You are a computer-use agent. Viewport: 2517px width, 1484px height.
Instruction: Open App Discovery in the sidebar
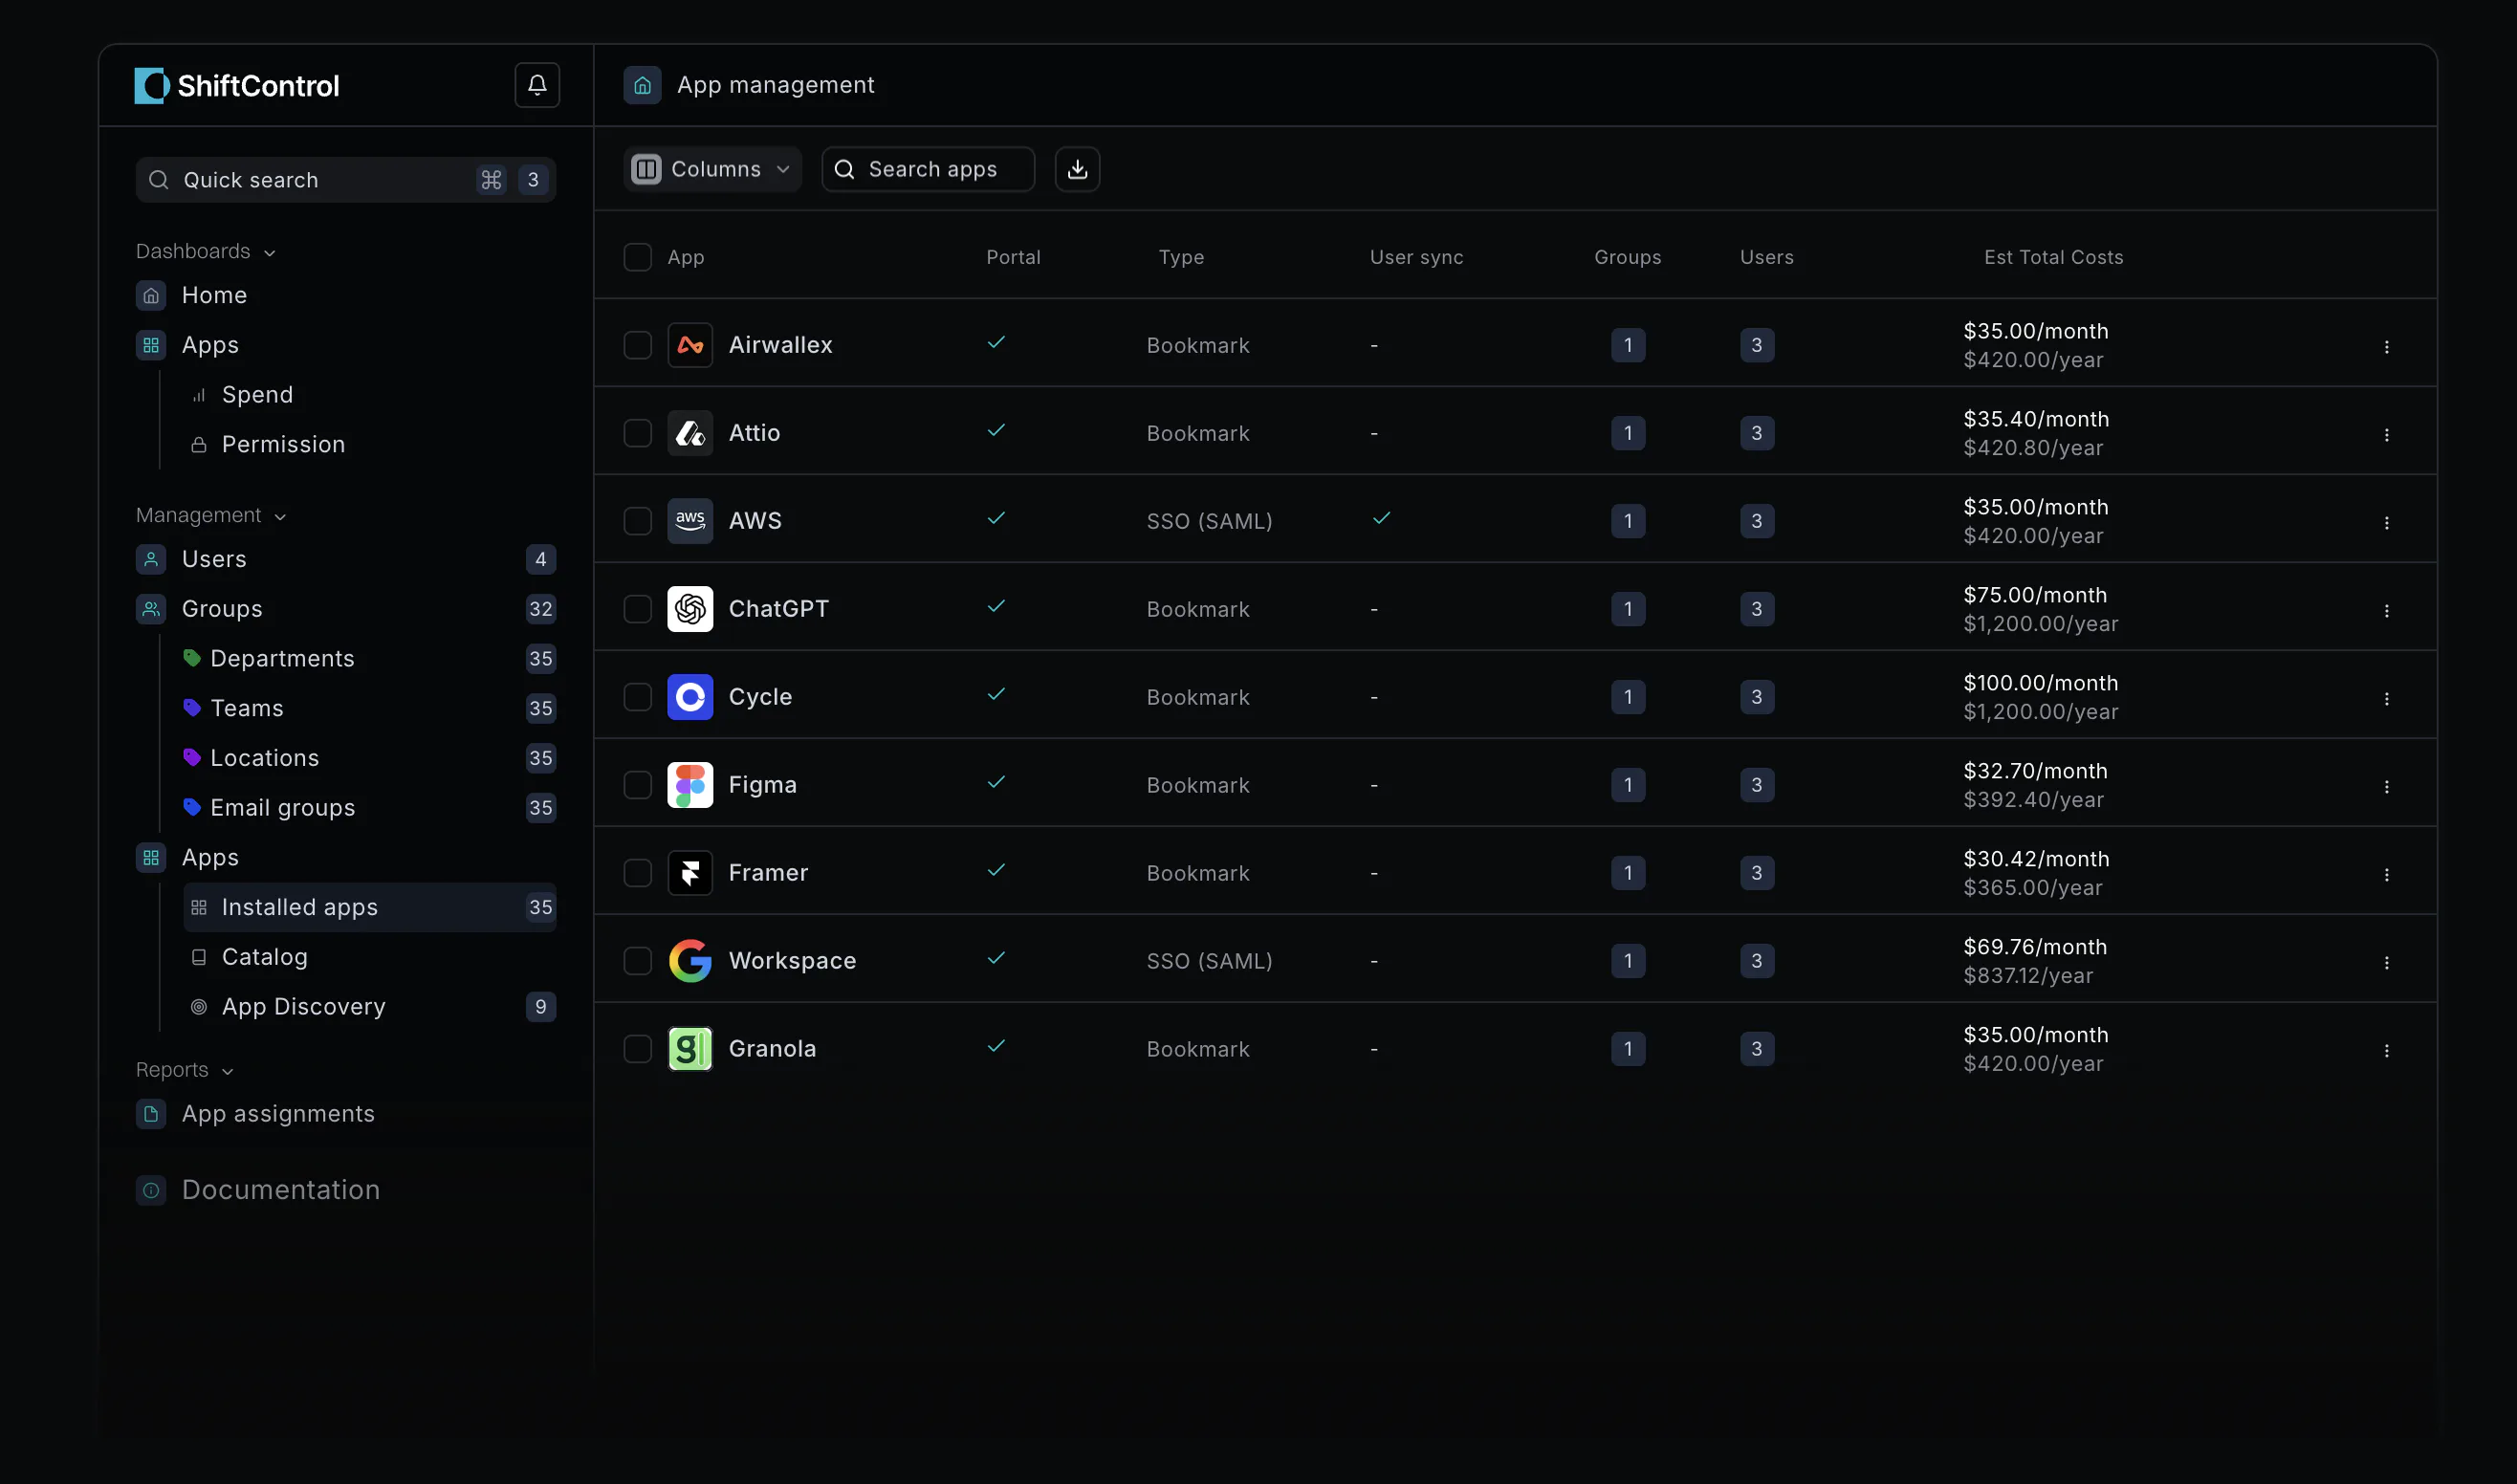click(x=370, y=1007)
